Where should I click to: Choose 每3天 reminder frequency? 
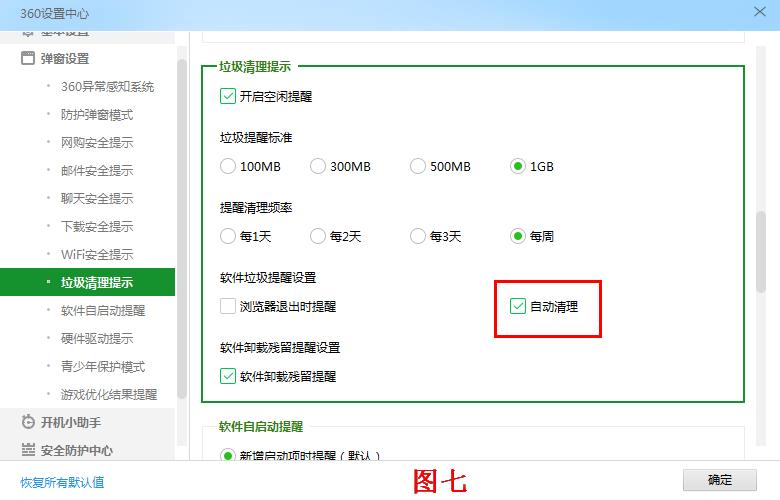[x=417, y=236]
